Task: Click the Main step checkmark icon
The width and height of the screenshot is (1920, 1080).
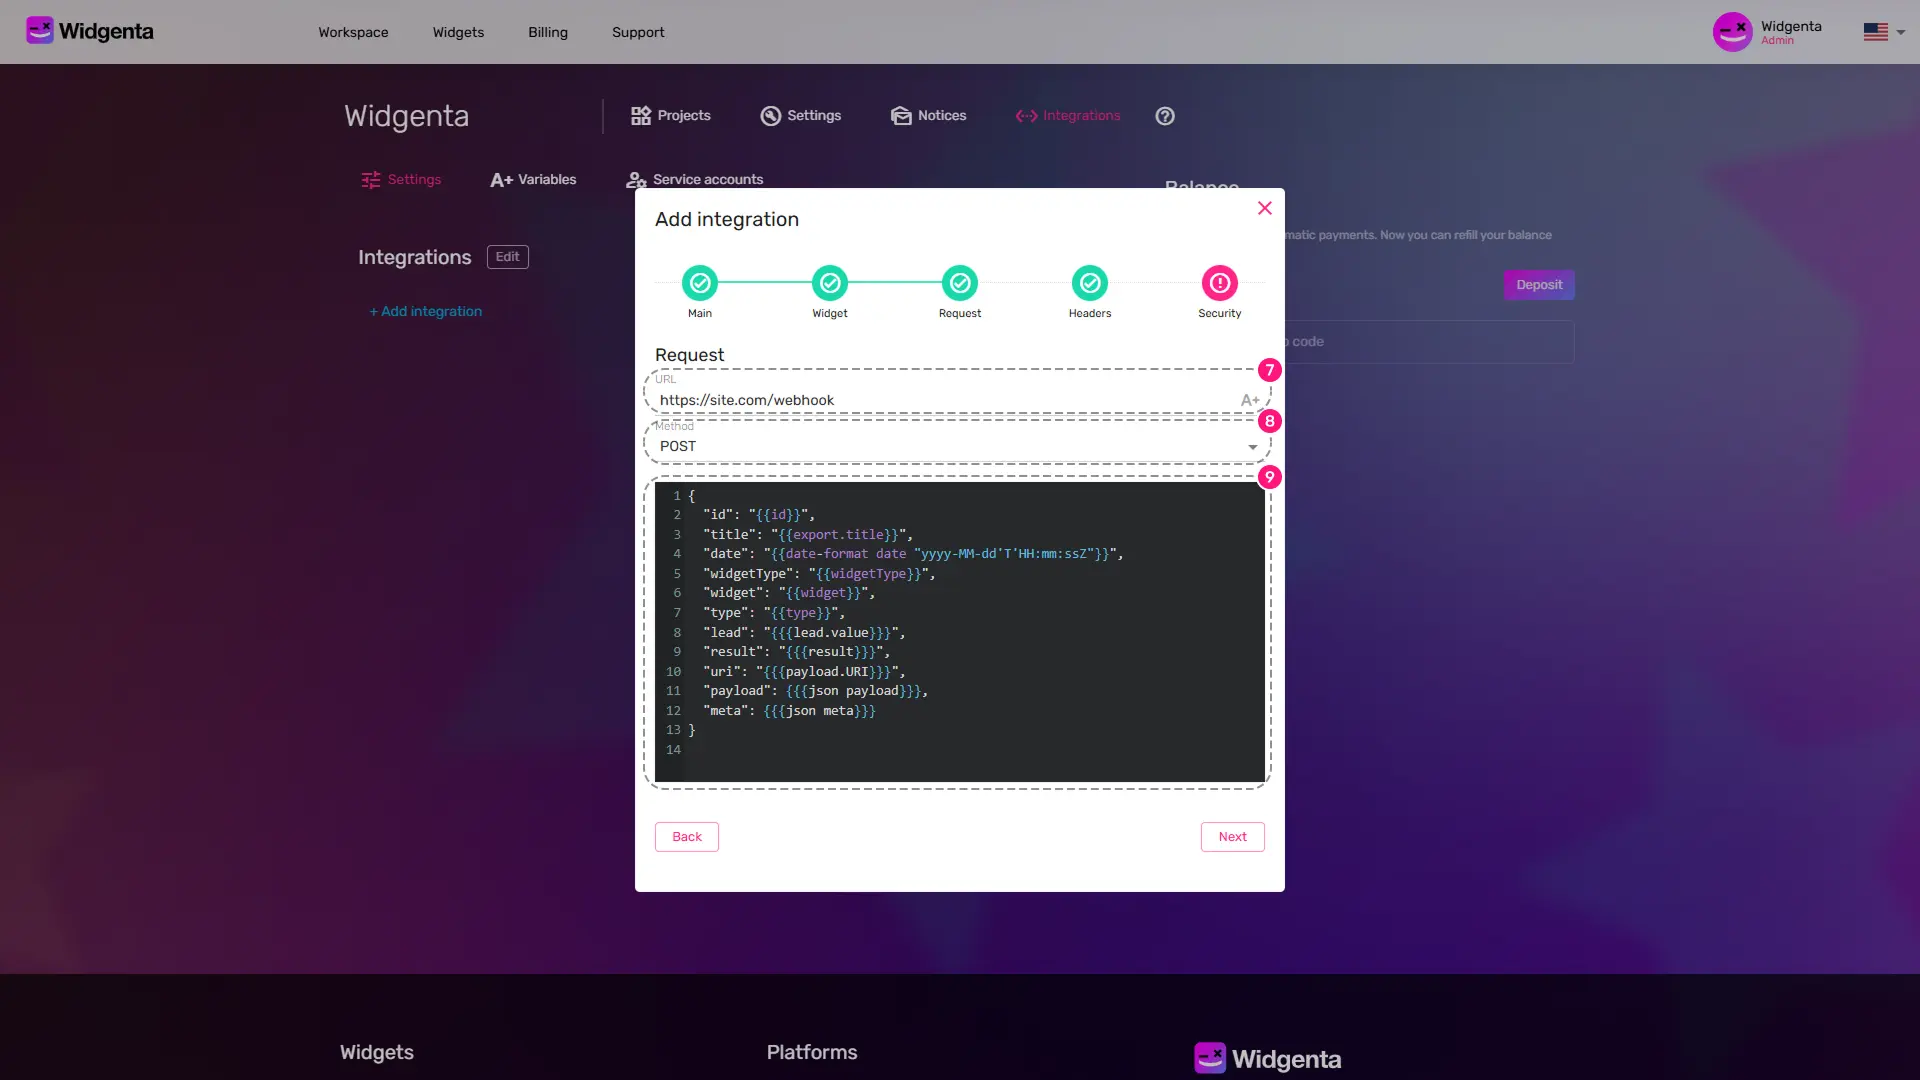Action: click(699, 283)
